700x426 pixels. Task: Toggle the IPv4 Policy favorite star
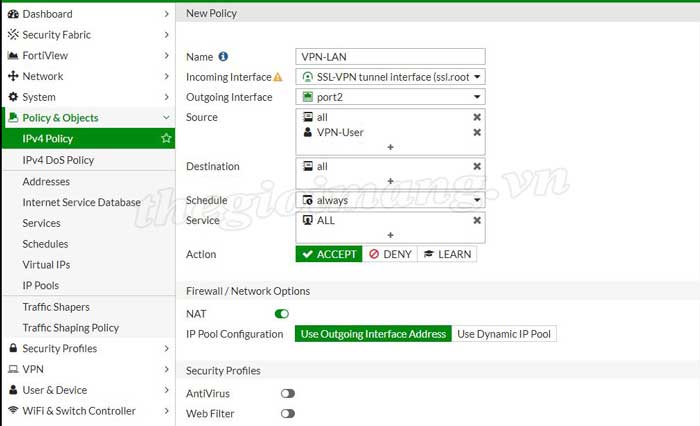coord(166,138)
